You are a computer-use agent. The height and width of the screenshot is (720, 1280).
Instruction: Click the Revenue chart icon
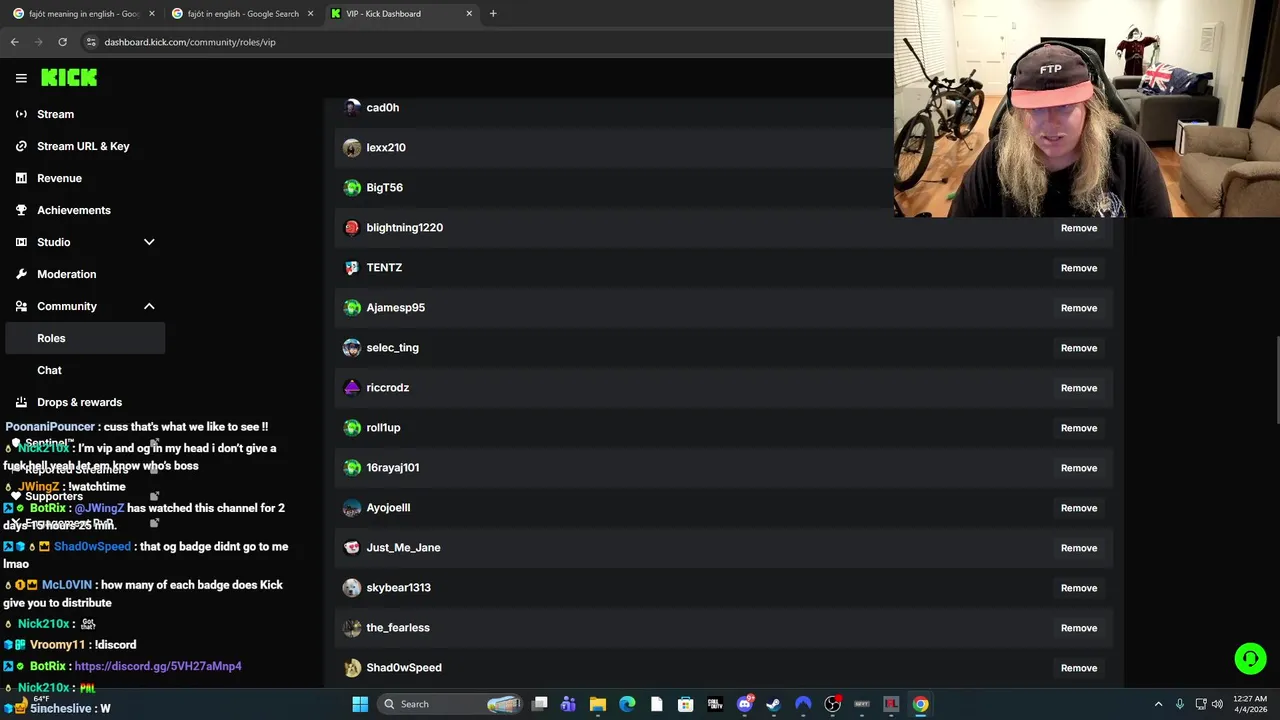pyautogui.click(x=21, y=178)
